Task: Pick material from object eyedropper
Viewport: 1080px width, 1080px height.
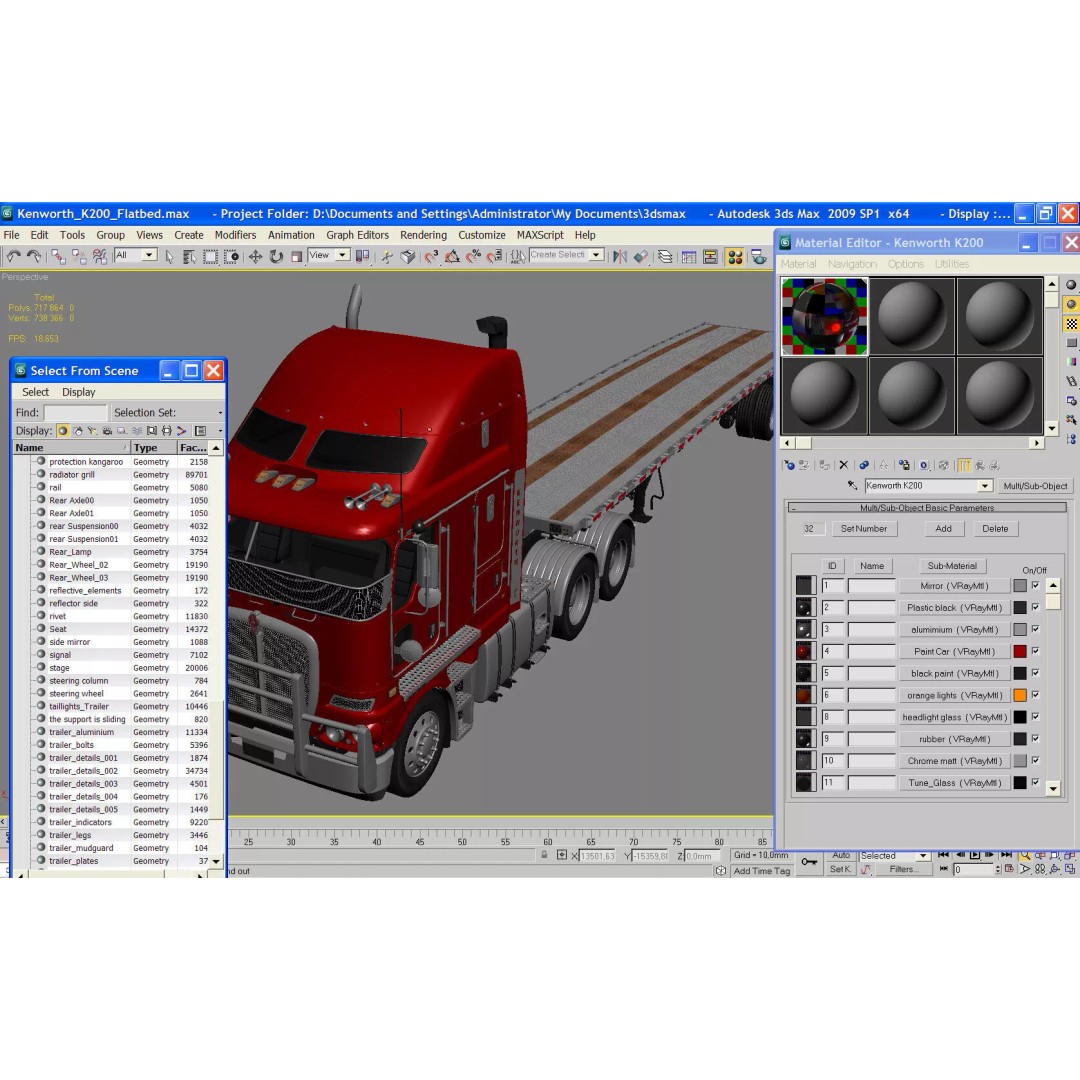Action: 853,486
